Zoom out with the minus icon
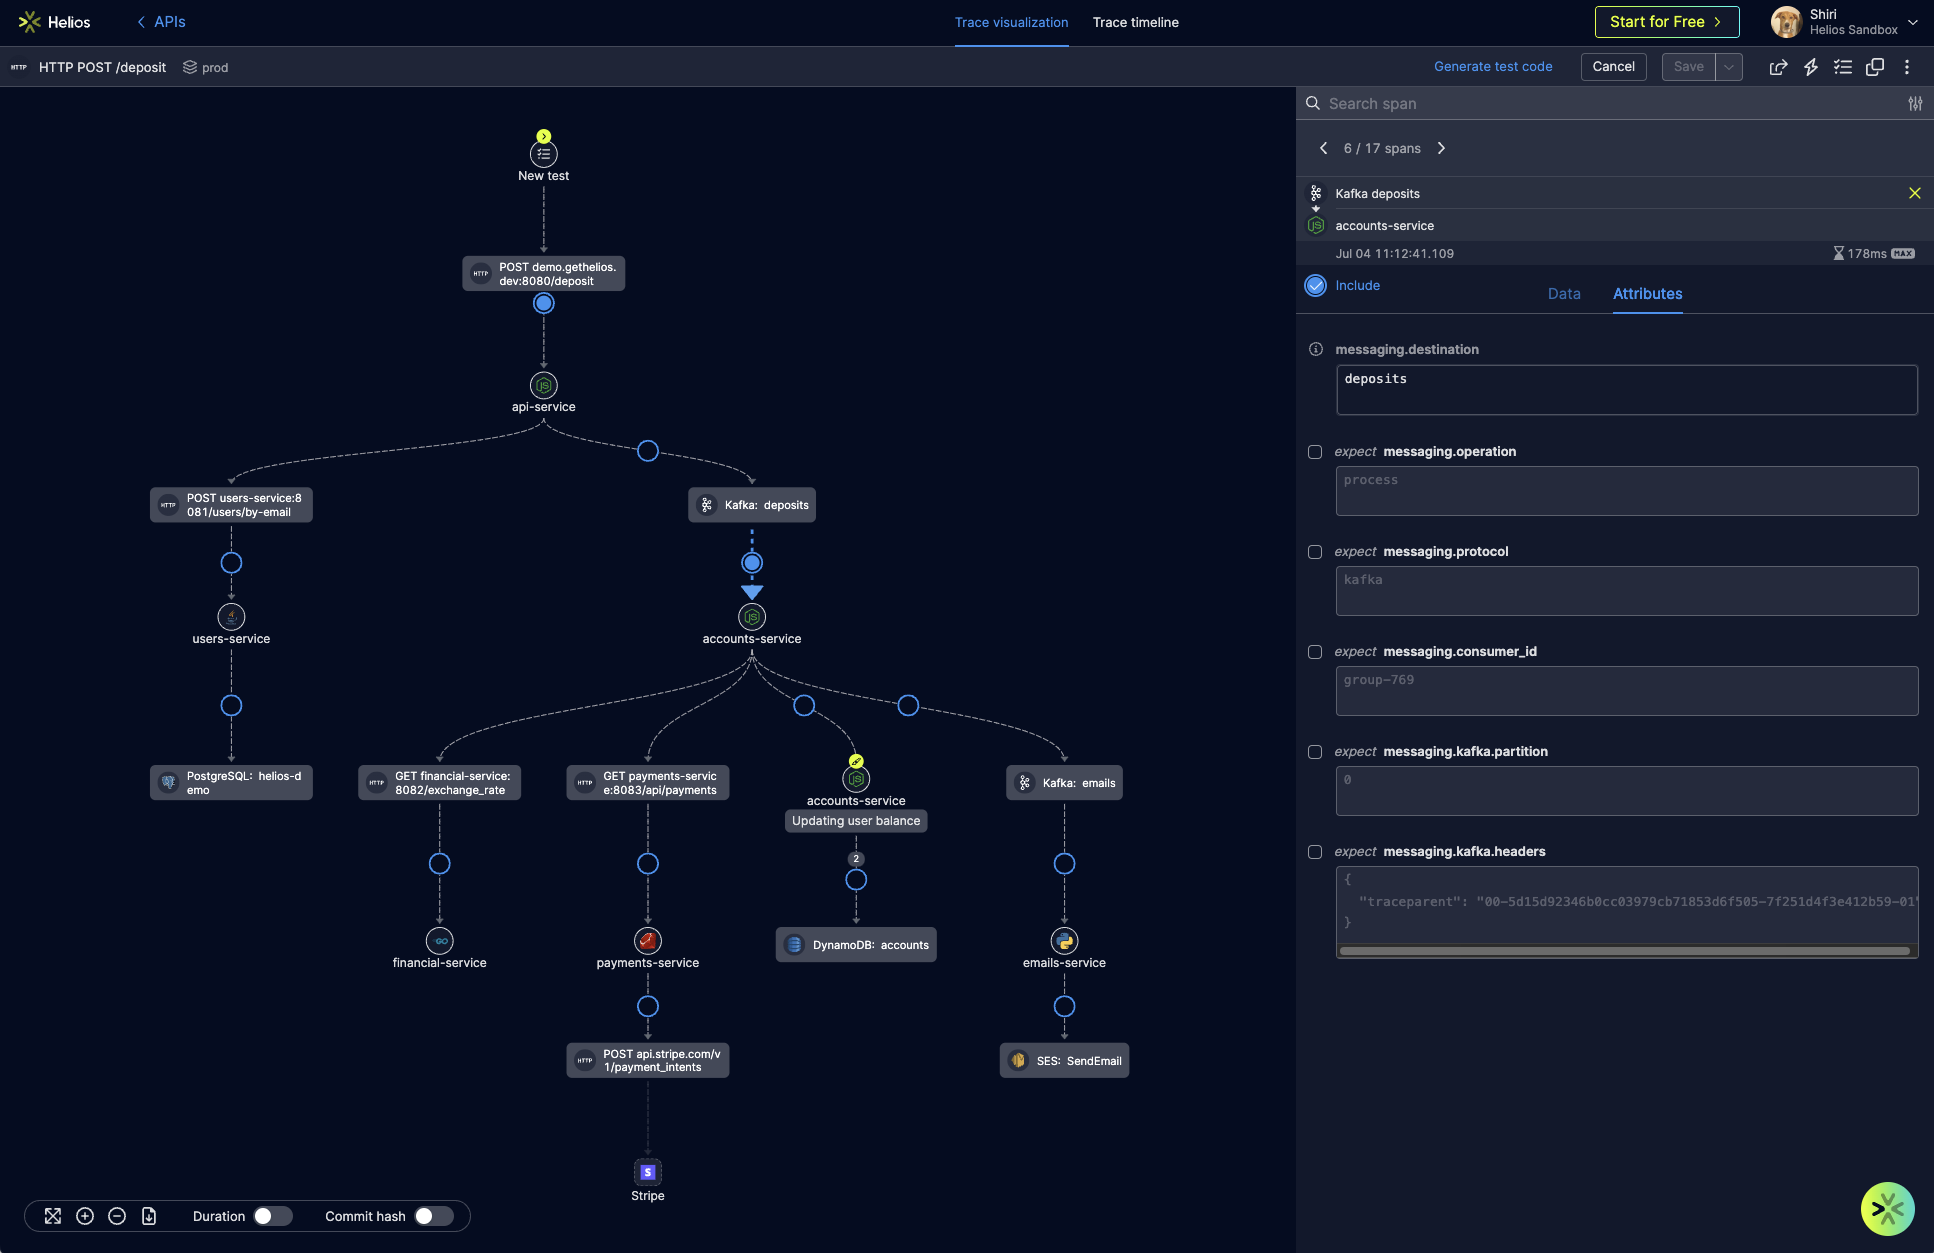Image resolution: width=1934 pixels, height=1253 pixels. click(117, 1216)
